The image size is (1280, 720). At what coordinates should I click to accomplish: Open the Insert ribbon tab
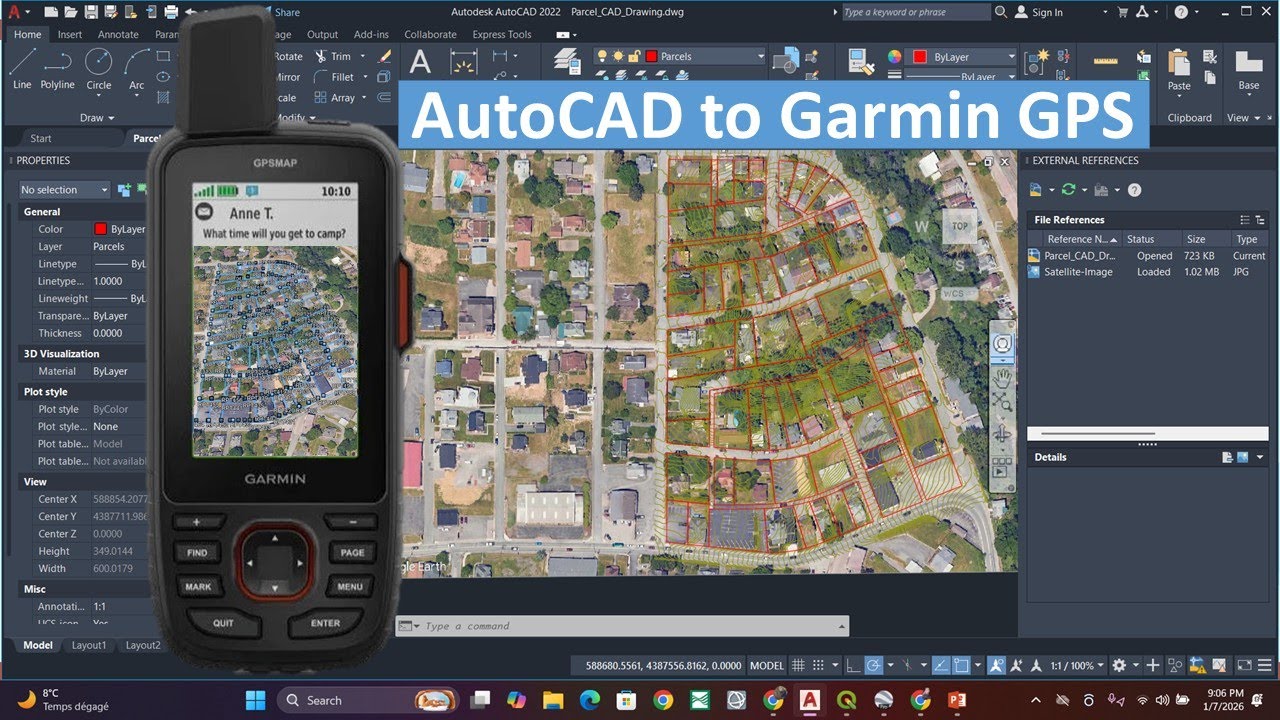tap(70, 34)
